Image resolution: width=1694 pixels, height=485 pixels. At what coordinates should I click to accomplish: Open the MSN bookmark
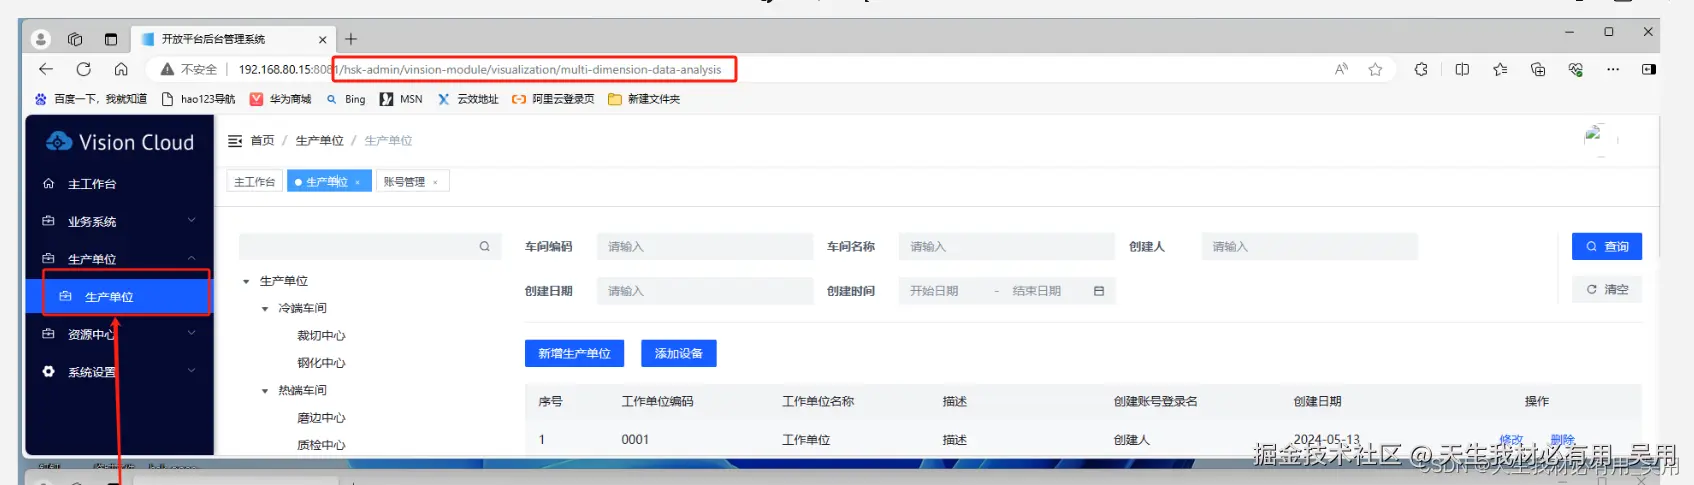tap(401, 99)
